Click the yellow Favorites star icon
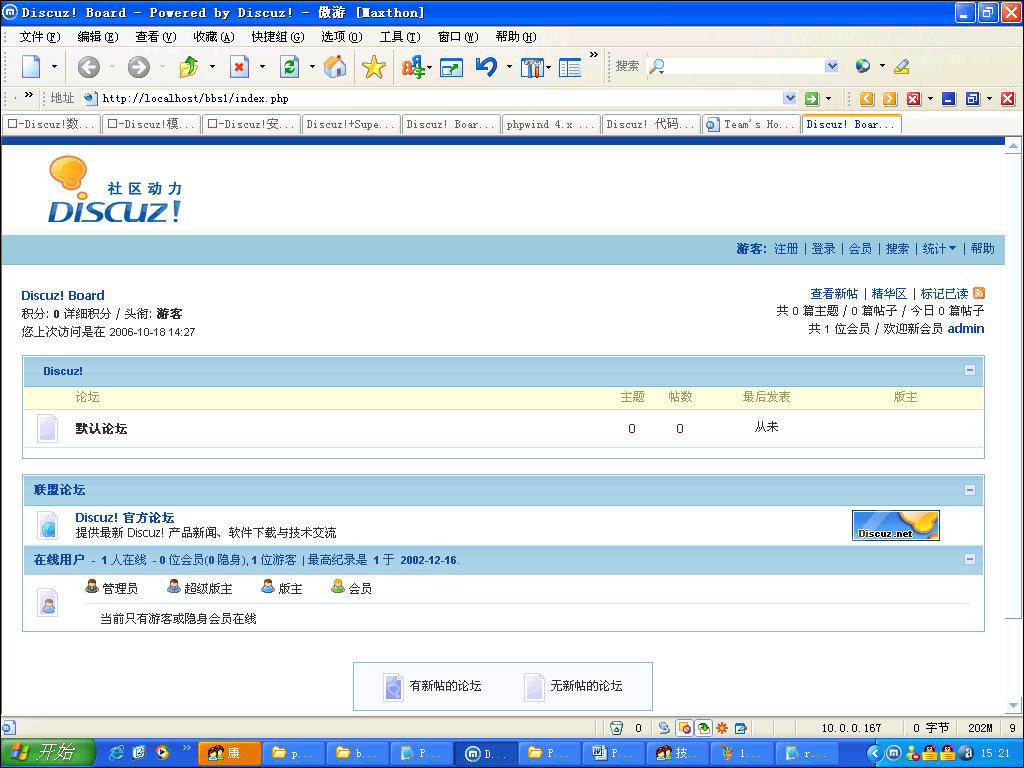 pos(374,67)
